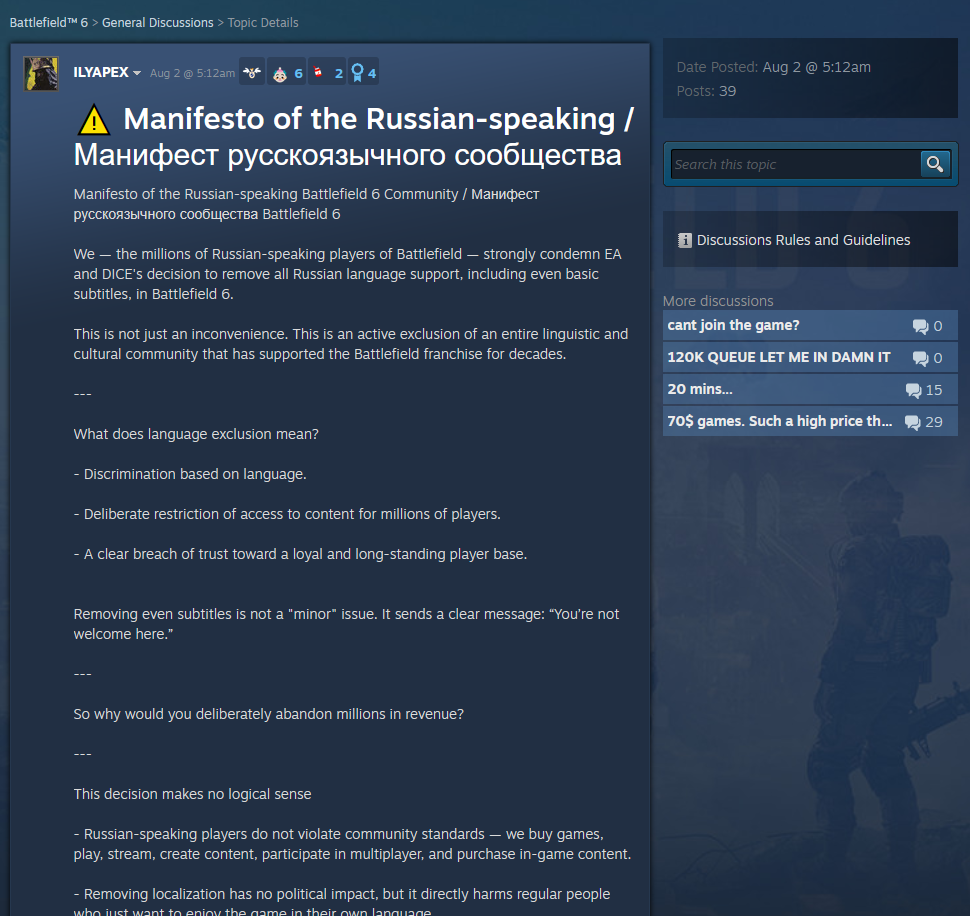
Task: Click comment icon on 'cant join the game?' row
Action: tap(921, 326)
